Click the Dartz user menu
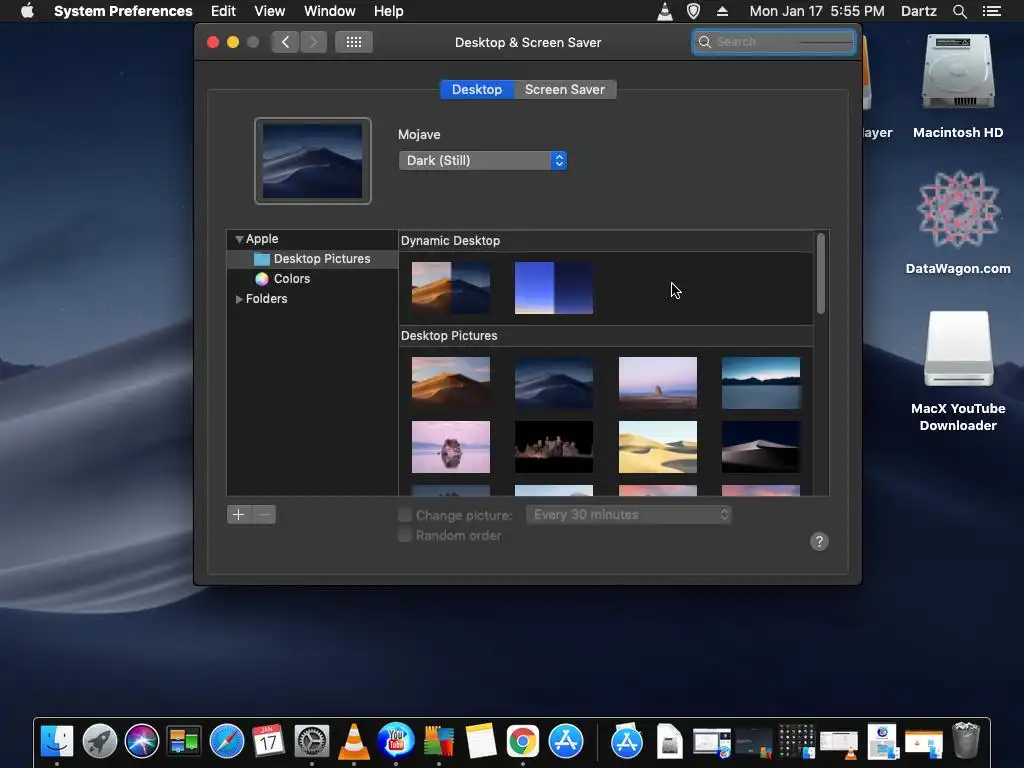 coord(918,11)
